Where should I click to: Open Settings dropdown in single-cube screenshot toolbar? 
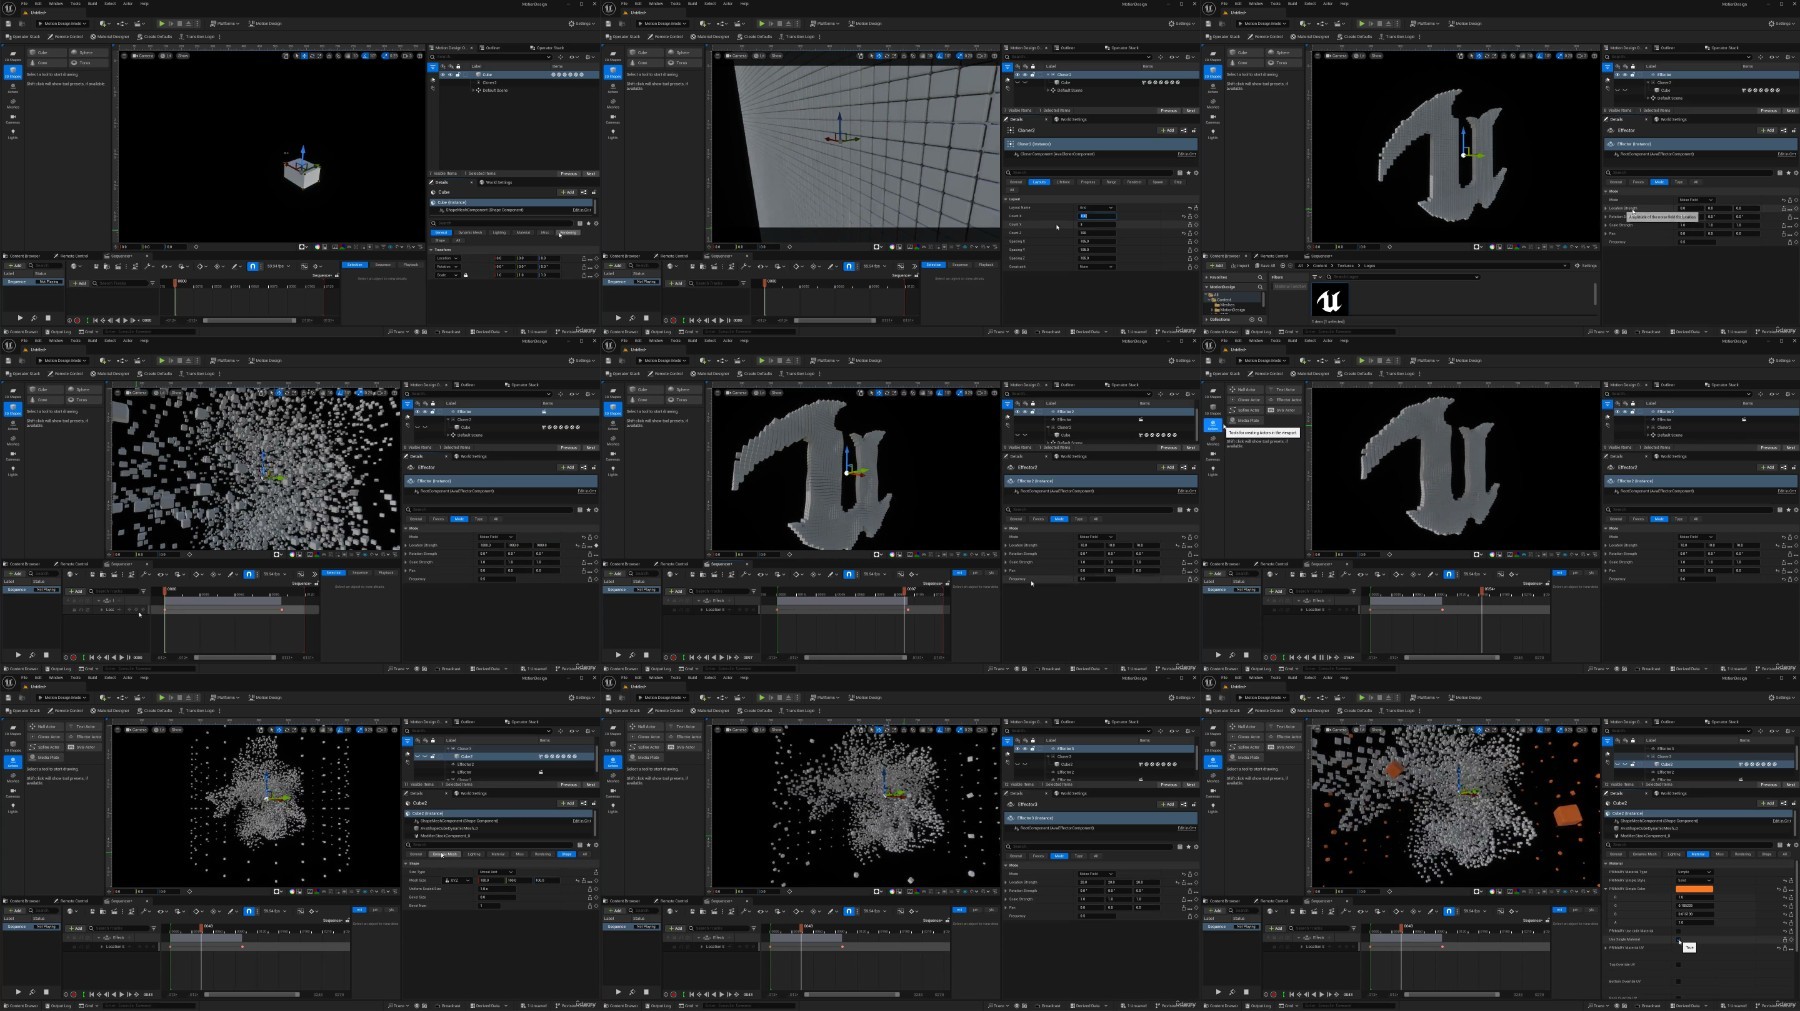tap(582, 23)
